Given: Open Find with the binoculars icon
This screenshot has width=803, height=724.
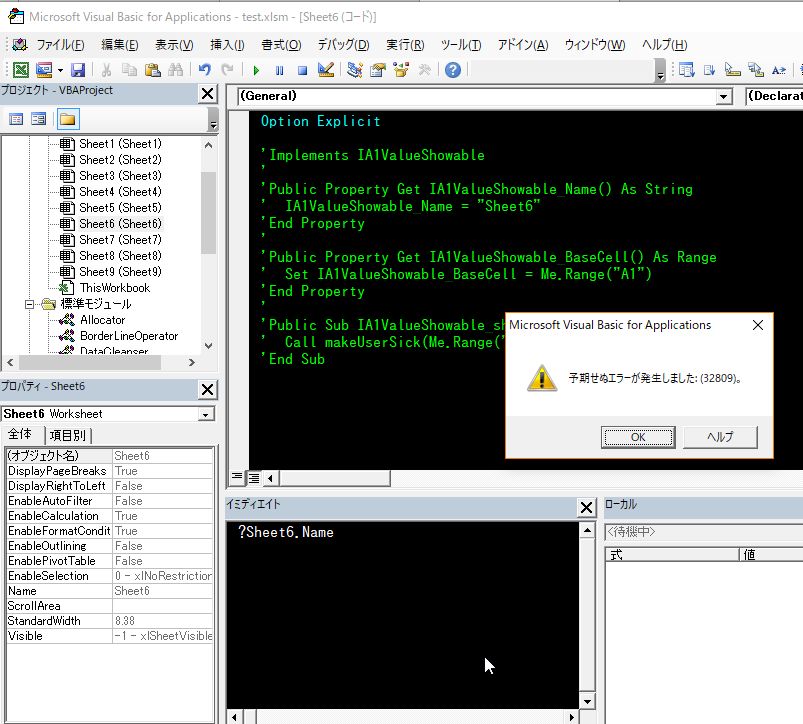Looking at the screenshot, I should coord(175,69).
